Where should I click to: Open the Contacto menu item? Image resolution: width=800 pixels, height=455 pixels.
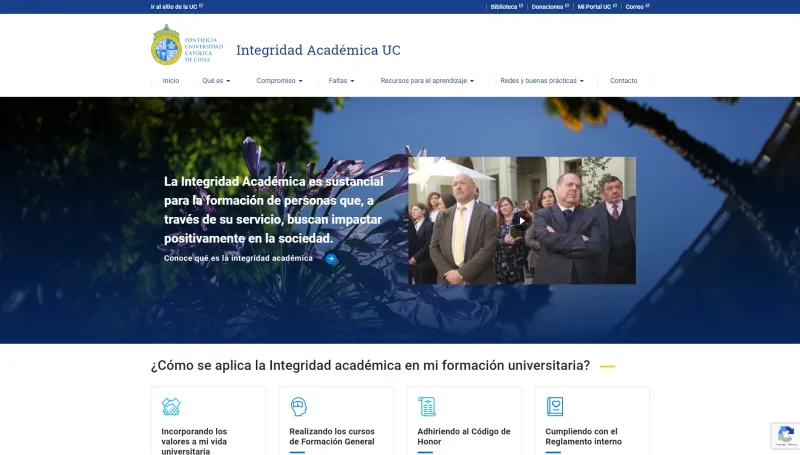pyautogui.click(x=623, y=81)
